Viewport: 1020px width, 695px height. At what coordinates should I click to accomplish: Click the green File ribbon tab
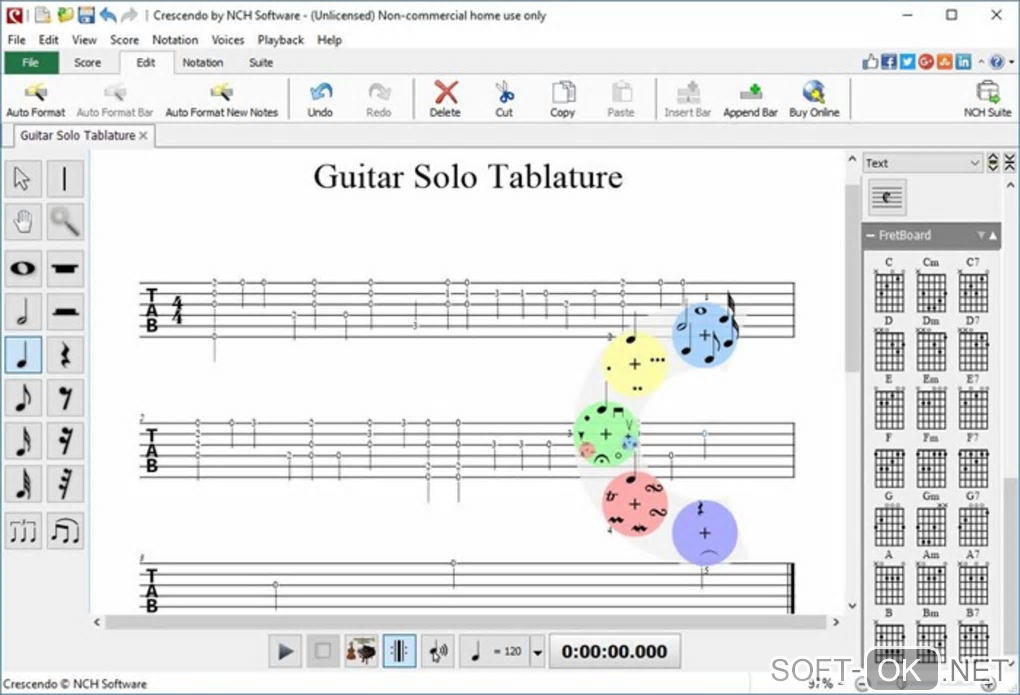[31, 62]
